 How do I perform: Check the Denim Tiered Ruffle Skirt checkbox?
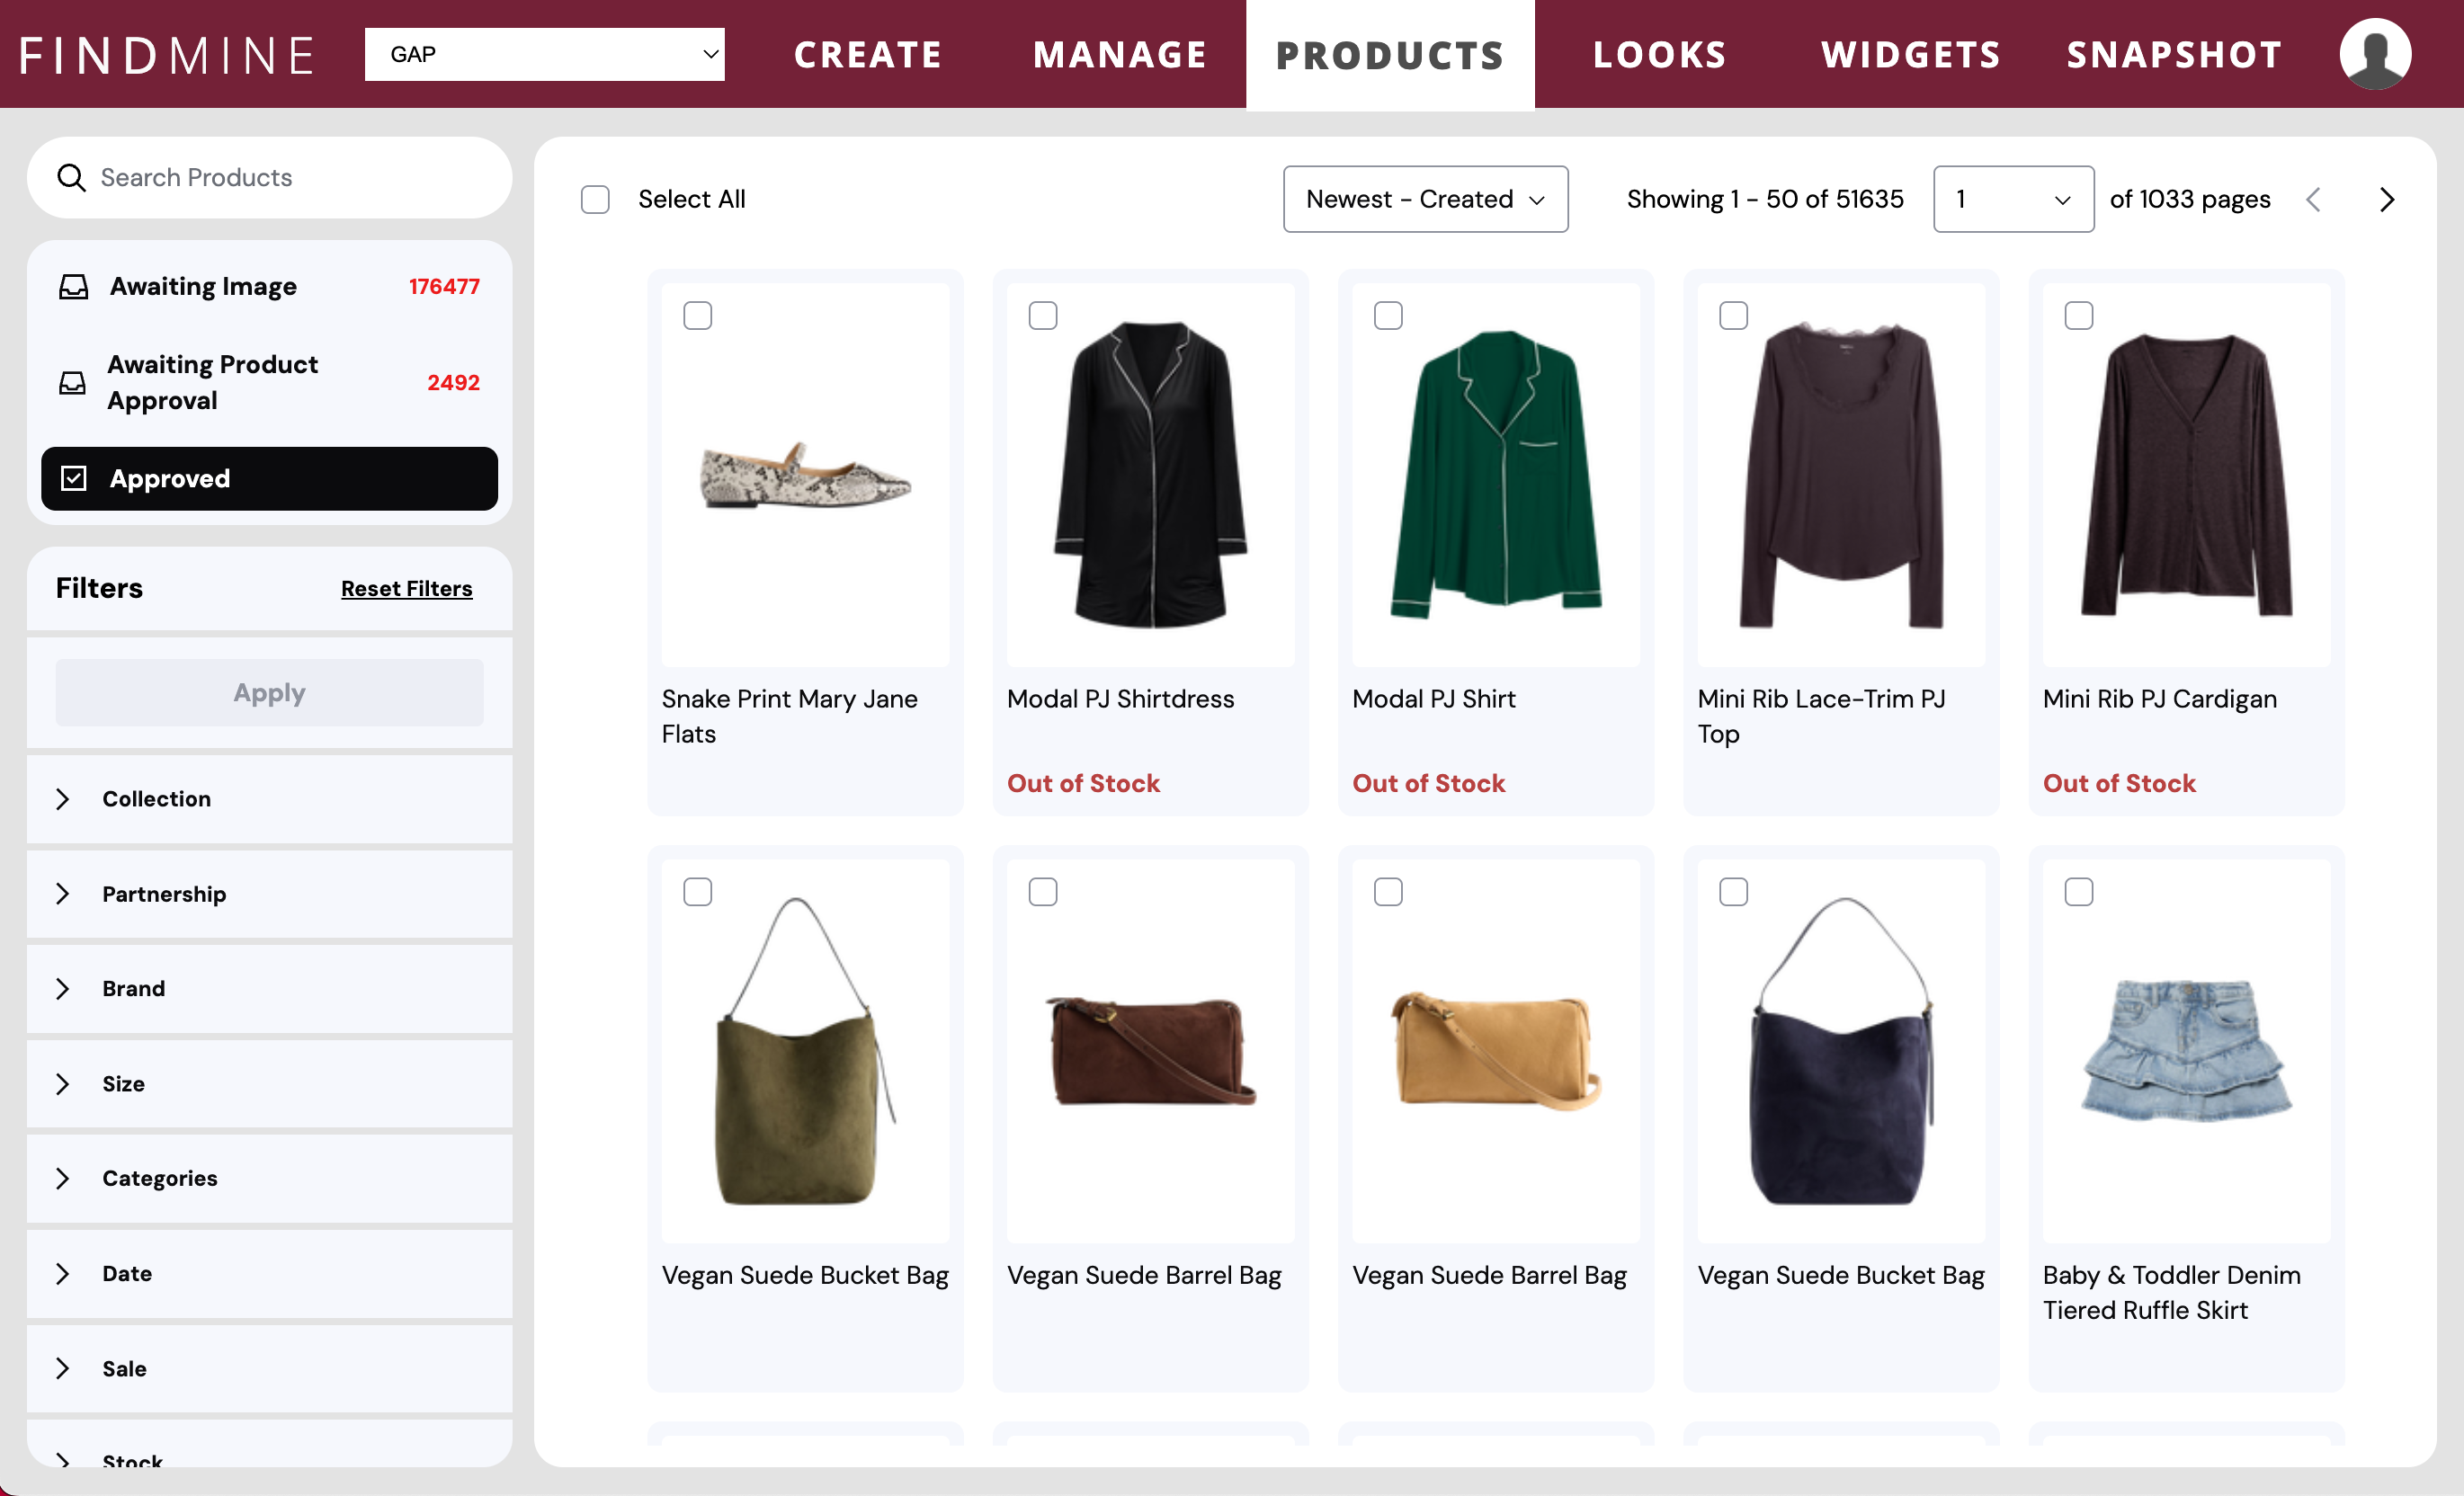[2079, 892]
